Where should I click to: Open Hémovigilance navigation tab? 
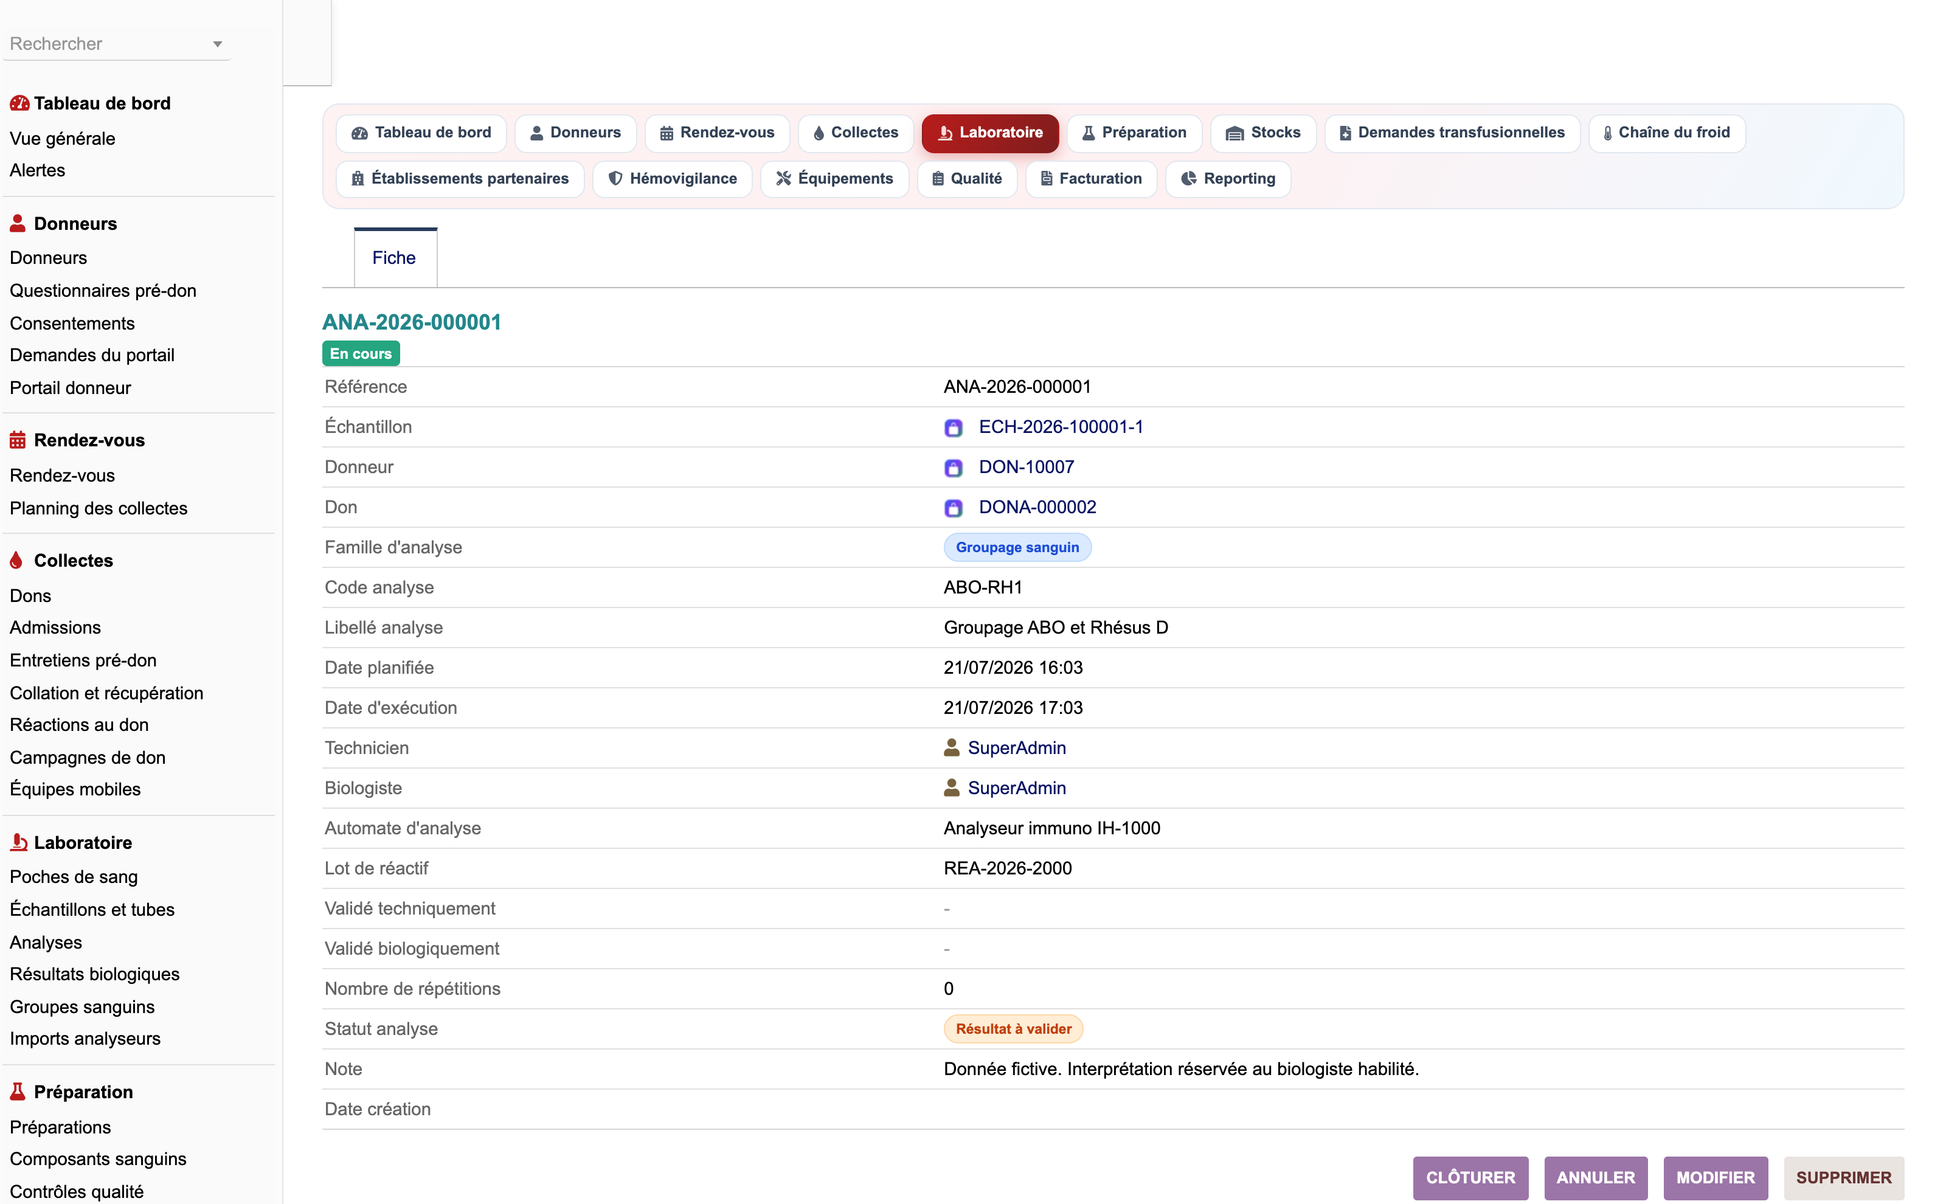(x=672, y=179)
